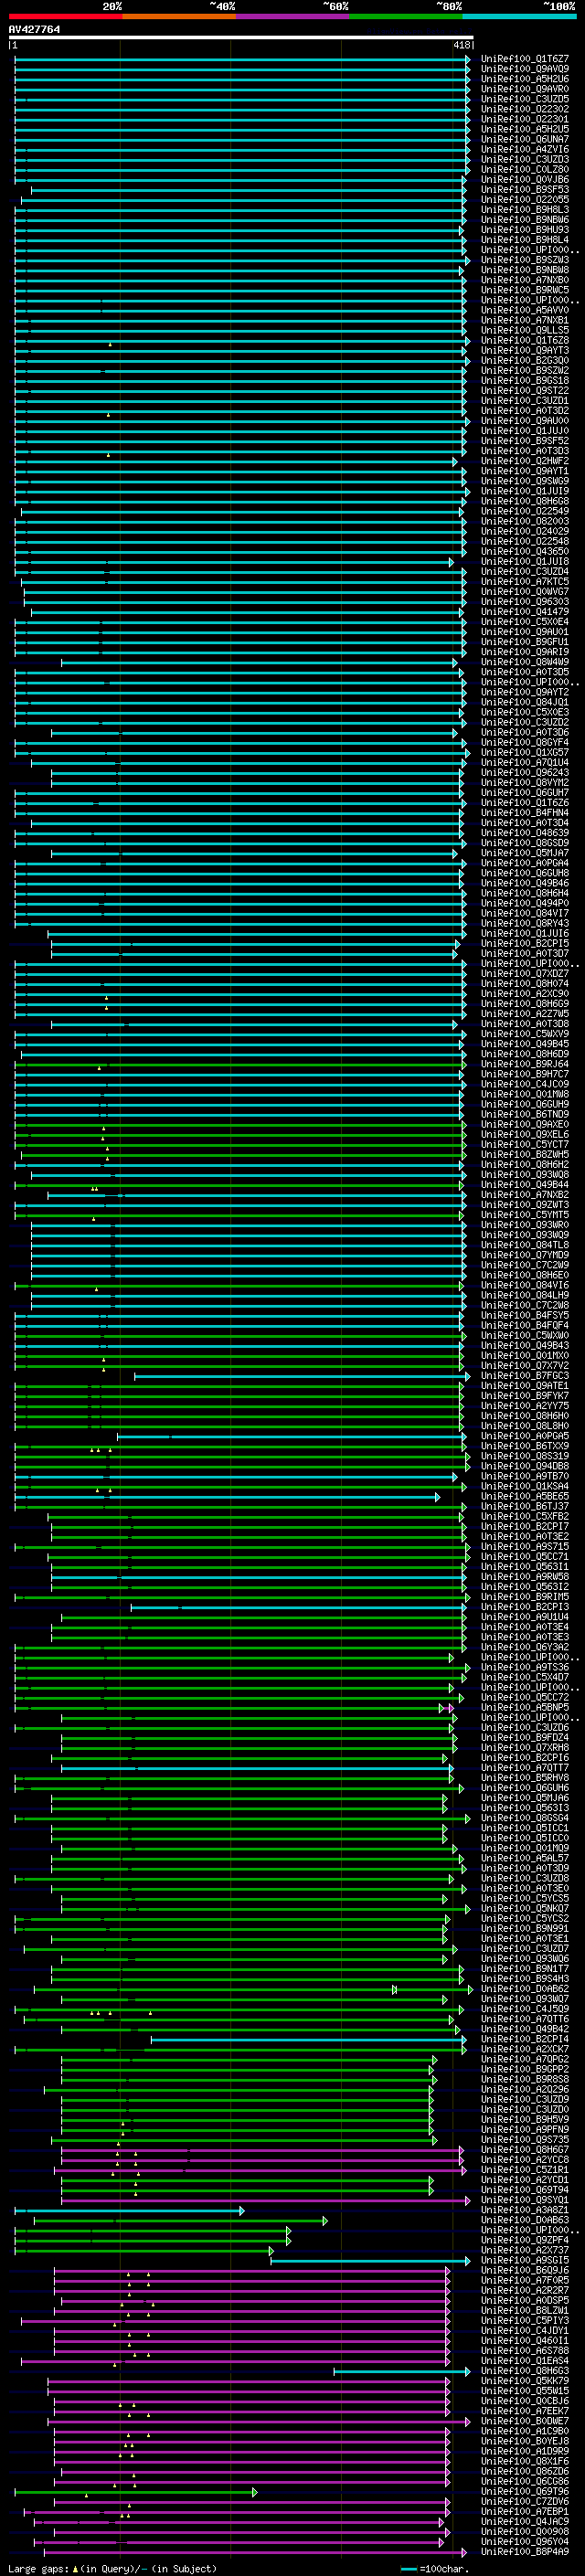Screen dimensions: 585x2576
Task: Open hit UniRef100_Q9AVQ9
Action: point(524,69)
